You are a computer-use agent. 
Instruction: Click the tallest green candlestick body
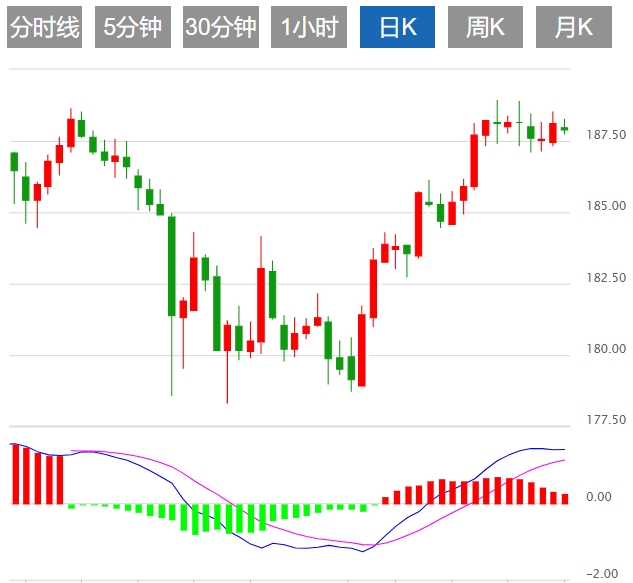[171, 265]
